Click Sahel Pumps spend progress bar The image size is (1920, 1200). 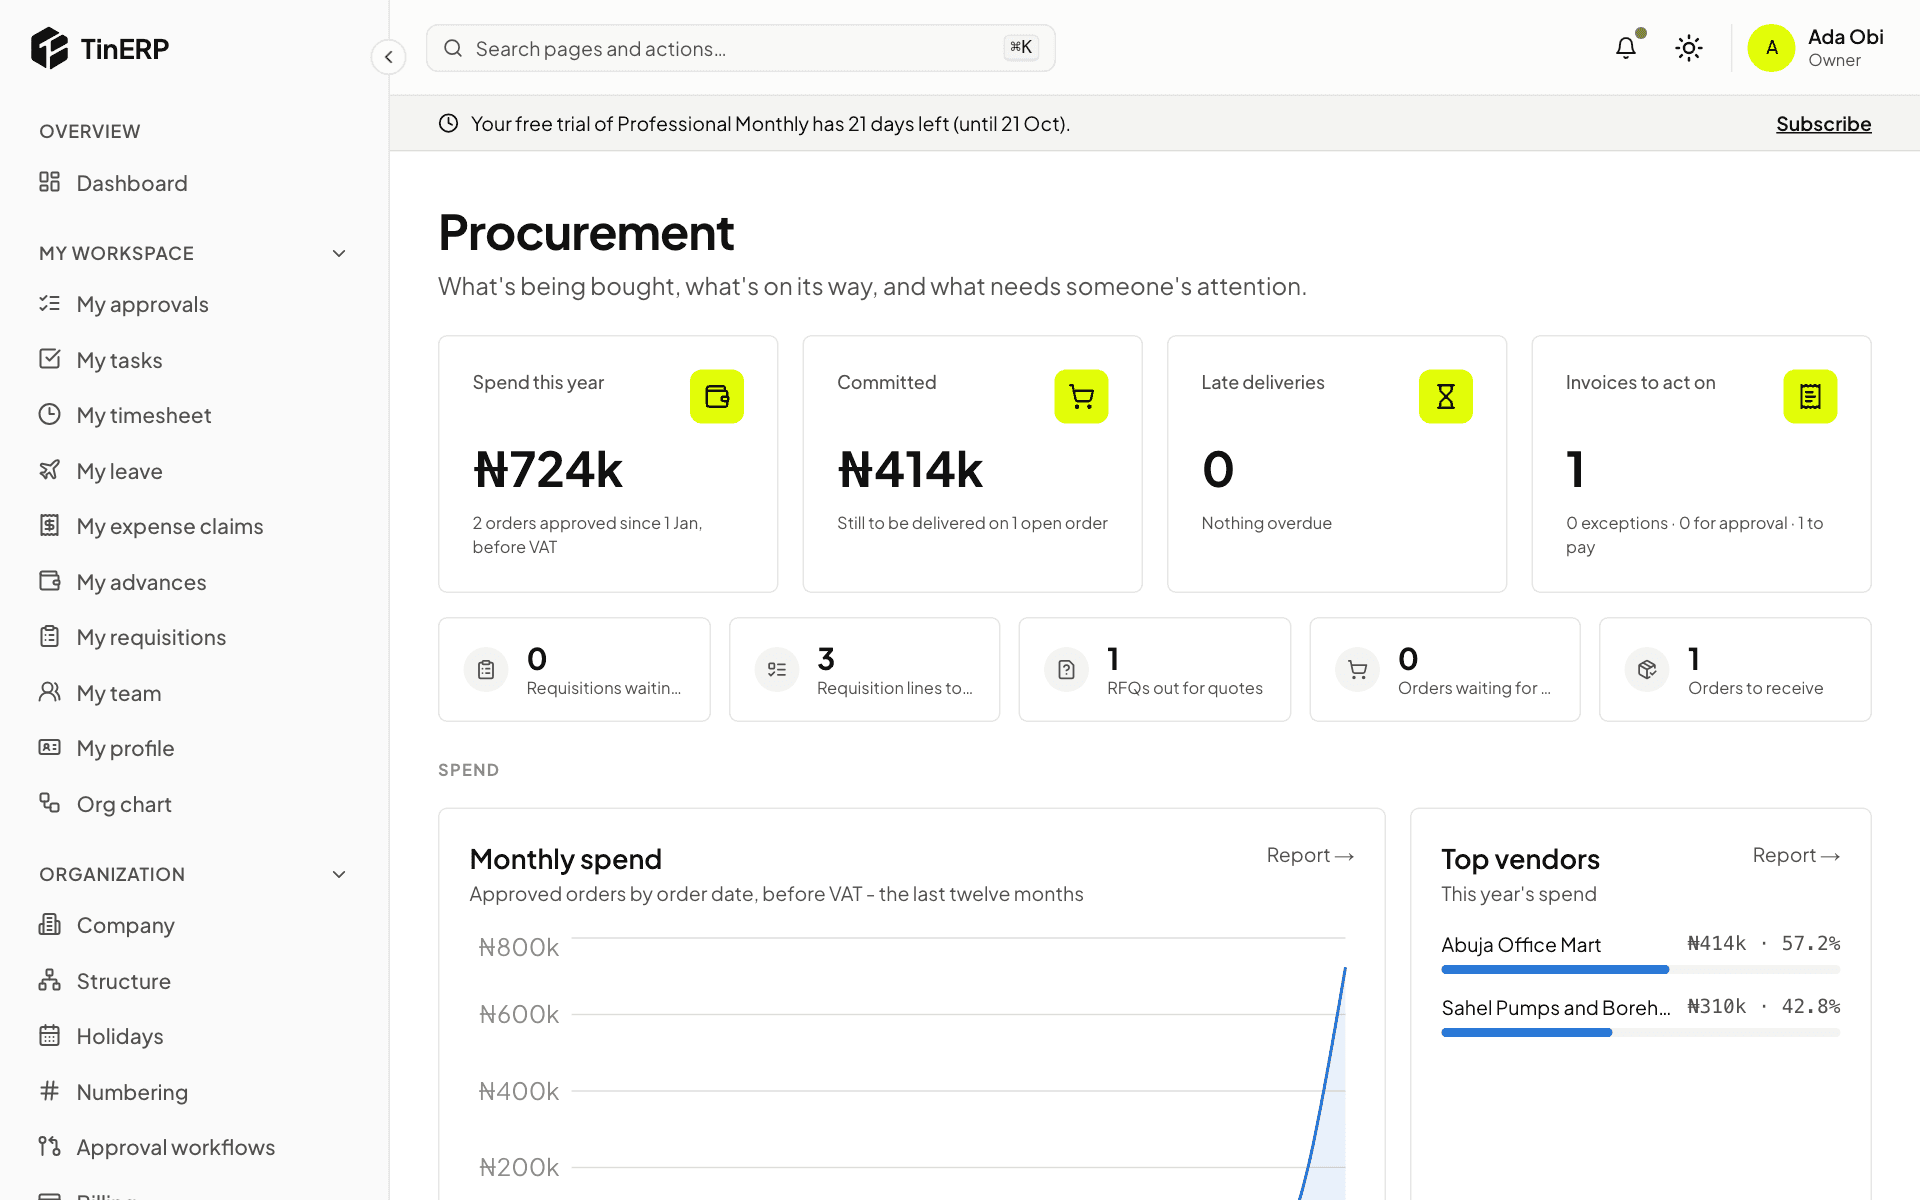tap(1640, 1032)
